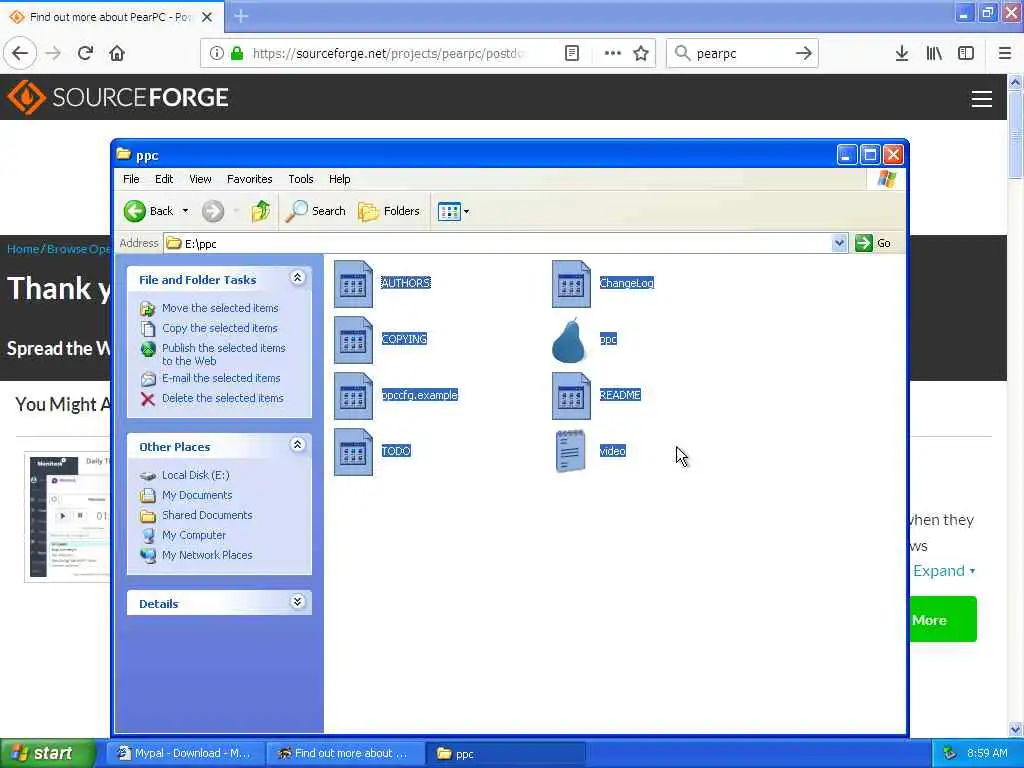This screenshot has height=768, width=1024.
Task: Show site information icon in URL bar
Action: coord(216,53)
